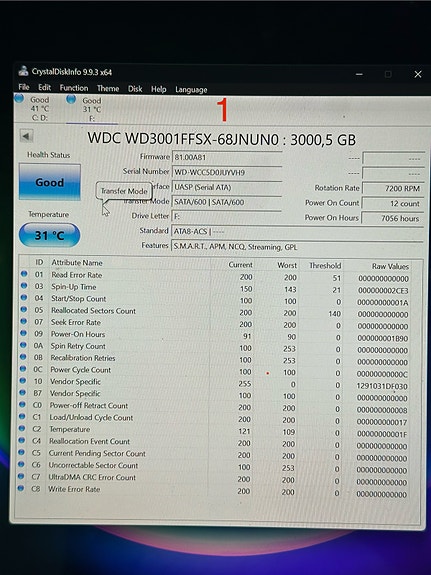Click the 31 °C temperature button

(x=49, y=235)
